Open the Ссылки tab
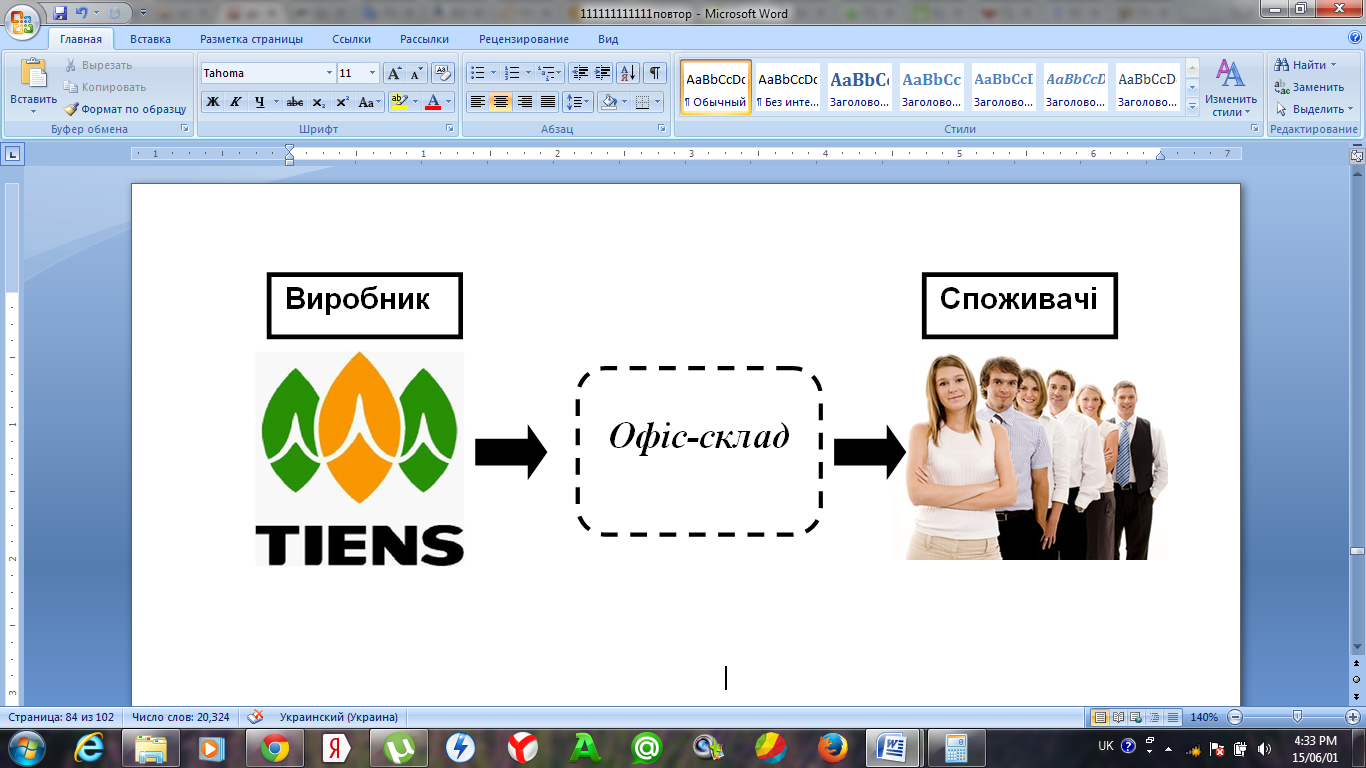Viewport: 1366px width, 768px height. 352,39
